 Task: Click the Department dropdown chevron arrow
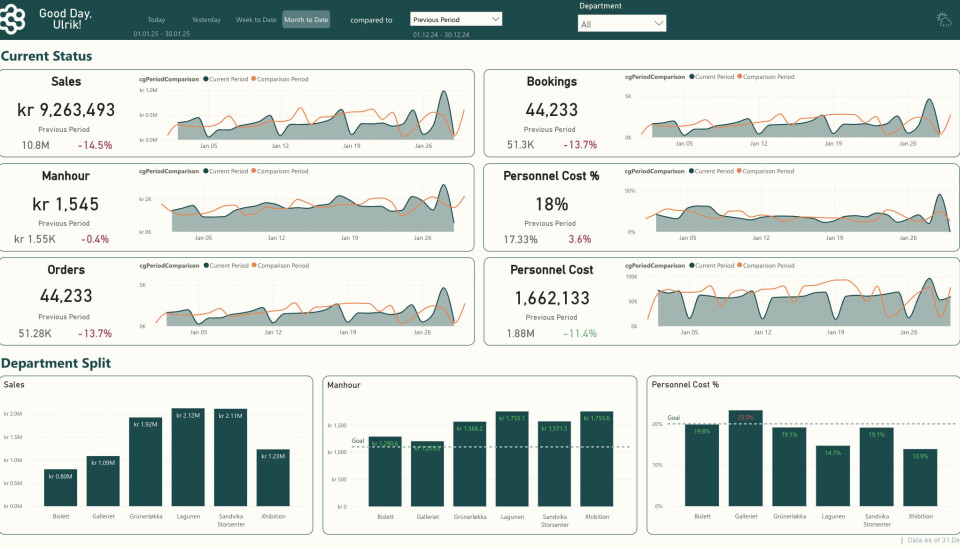click(658, 23)
